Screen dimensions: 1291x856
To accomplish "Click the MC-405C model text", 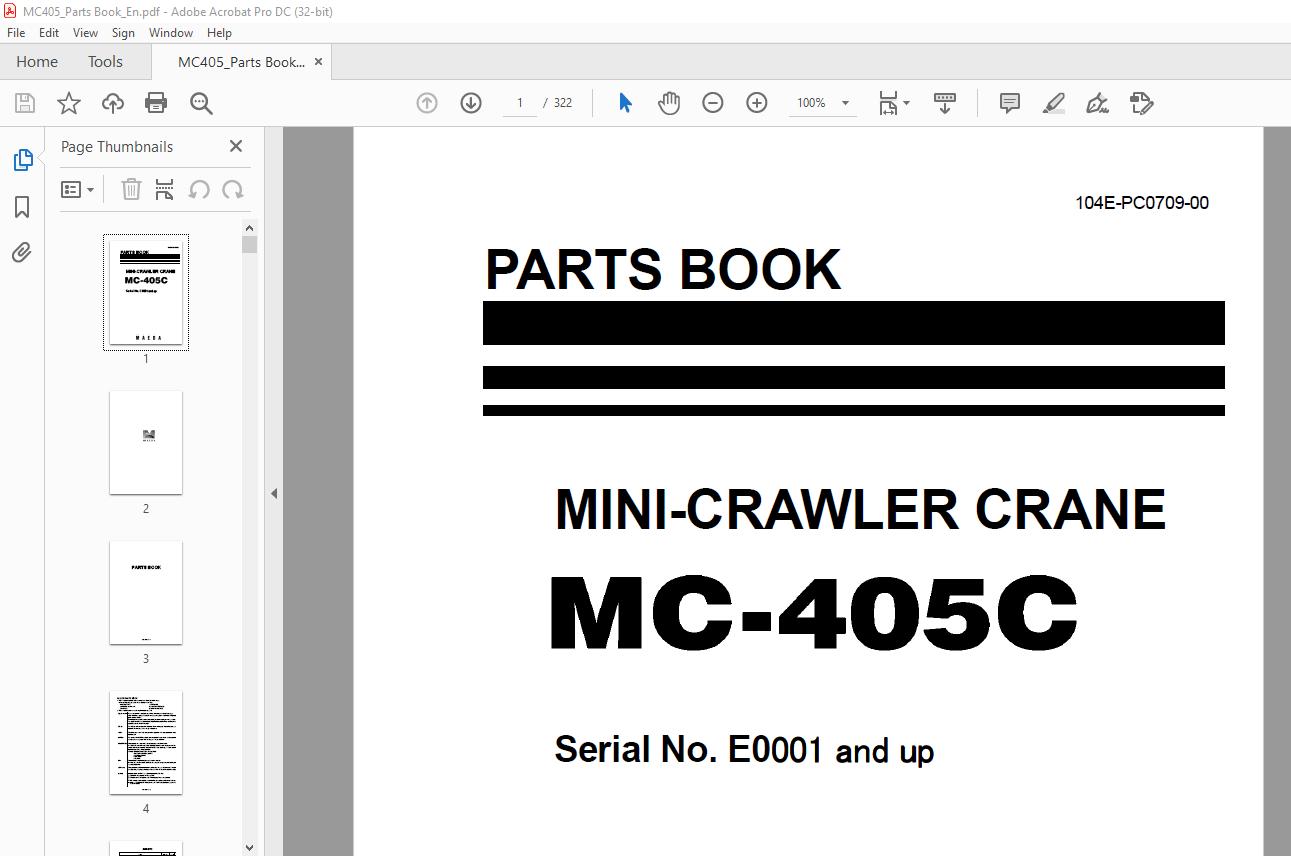I will tap(814, 612).
